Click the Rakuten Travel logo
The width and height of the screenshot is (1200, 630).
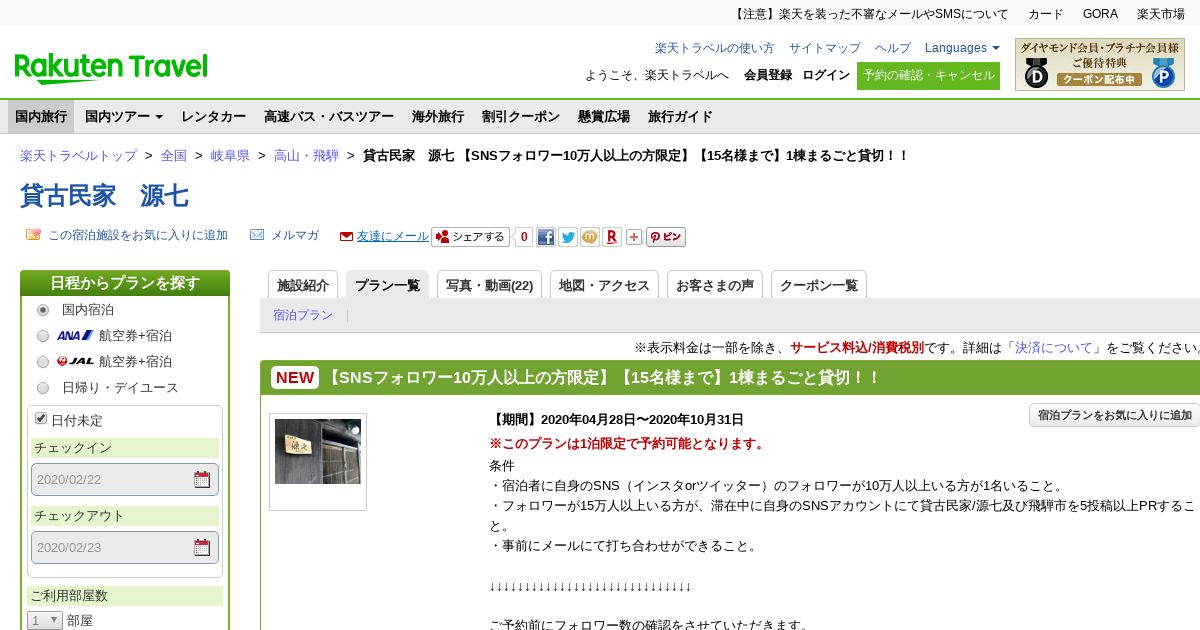(x=111, y=68)
